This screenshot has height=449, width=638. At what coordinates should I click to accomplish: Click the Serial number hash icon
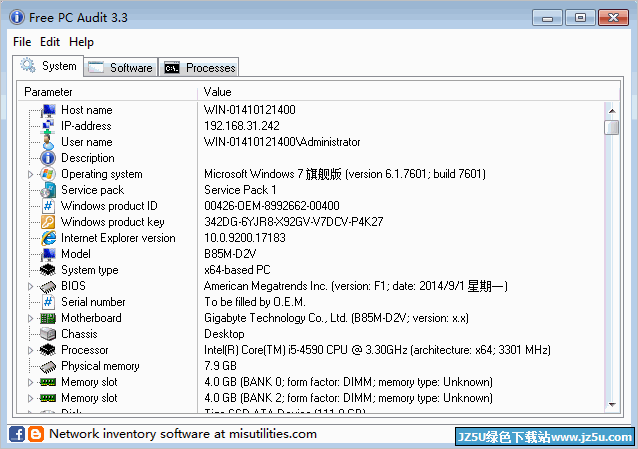[48, 302]
